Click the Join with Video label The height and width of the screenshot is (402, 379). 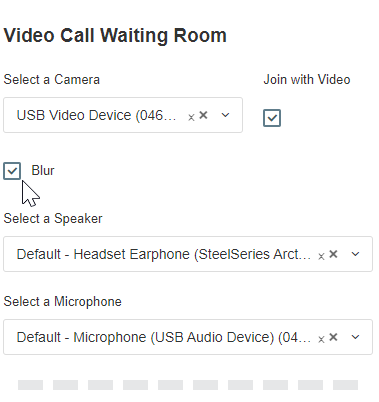307,80
